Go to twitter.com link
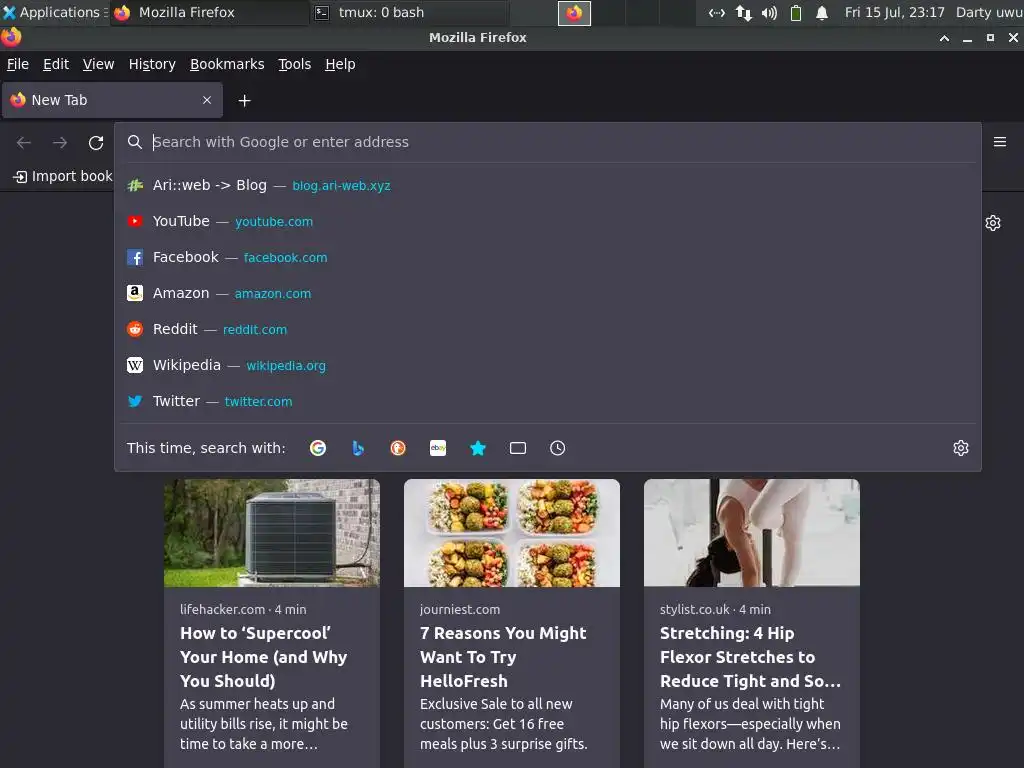The height and width of the screenshot is (768, 1024). pos(259,402)
